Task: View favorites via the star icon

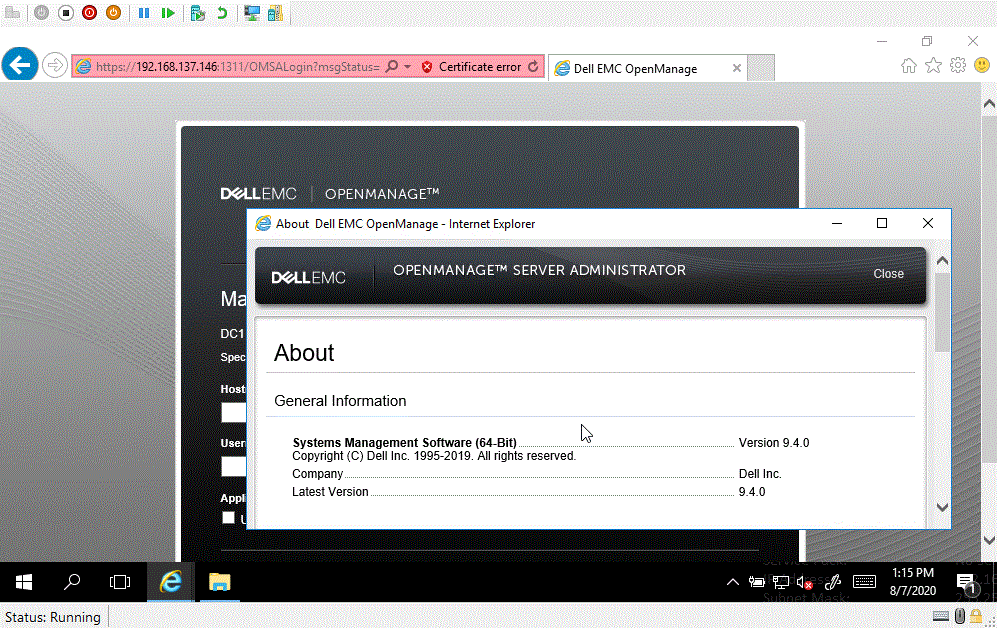Action: [933, 64]
